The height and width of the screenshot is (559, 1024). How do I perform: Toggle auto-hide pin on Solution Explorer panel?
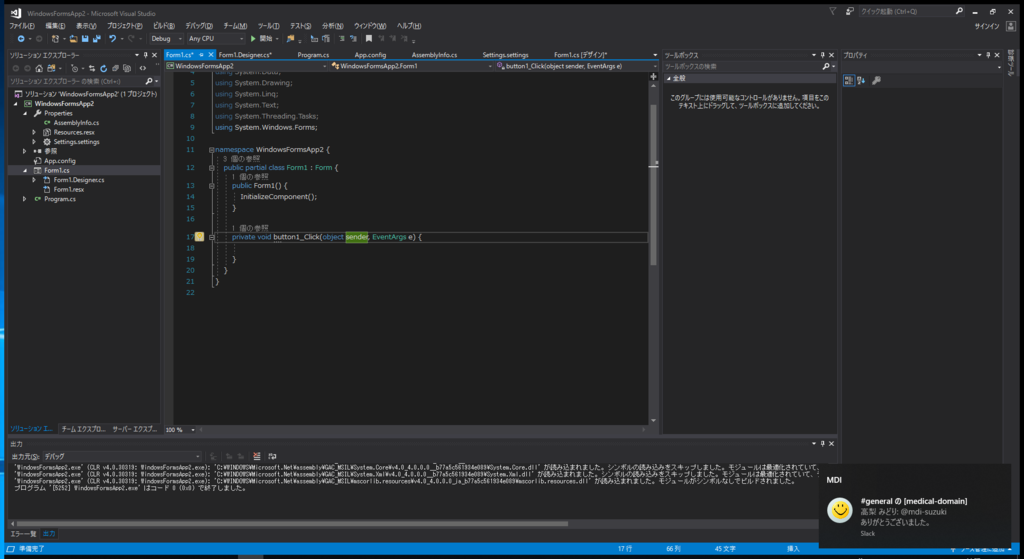(x=146, y=56)
